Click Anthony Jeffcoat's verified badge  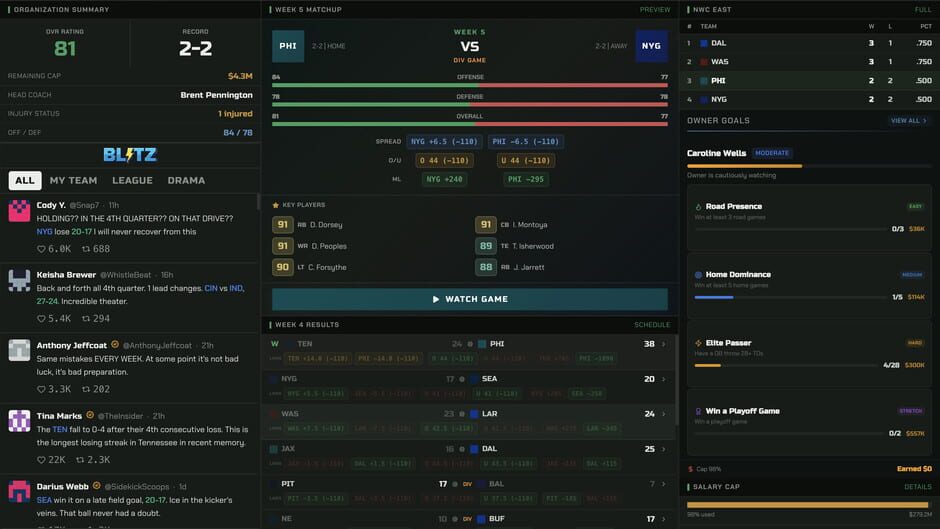tap(115, 345)
